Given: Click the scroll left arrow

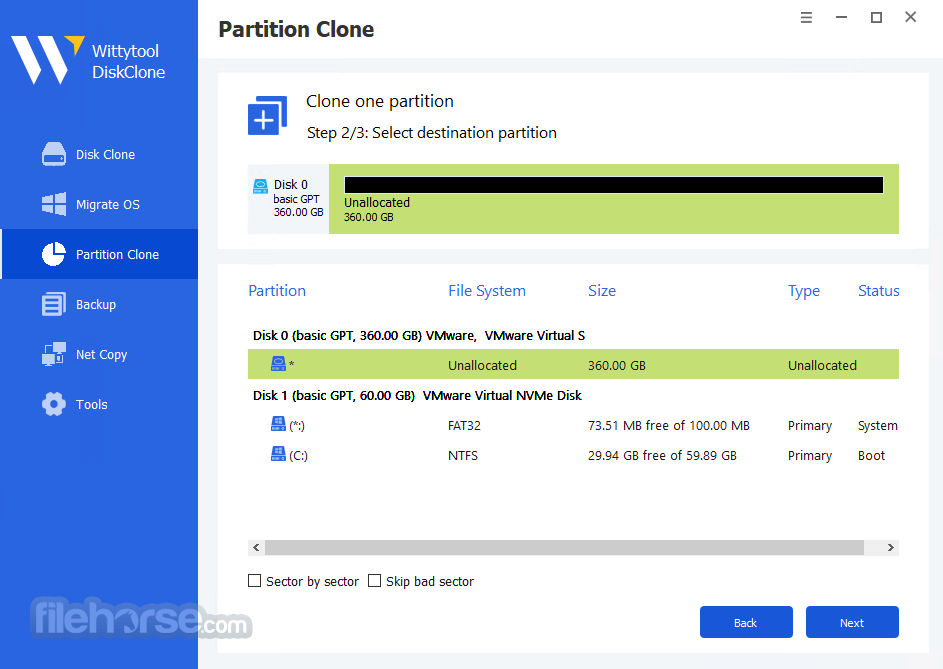Looking at the screenshot, I should (256, 547).
